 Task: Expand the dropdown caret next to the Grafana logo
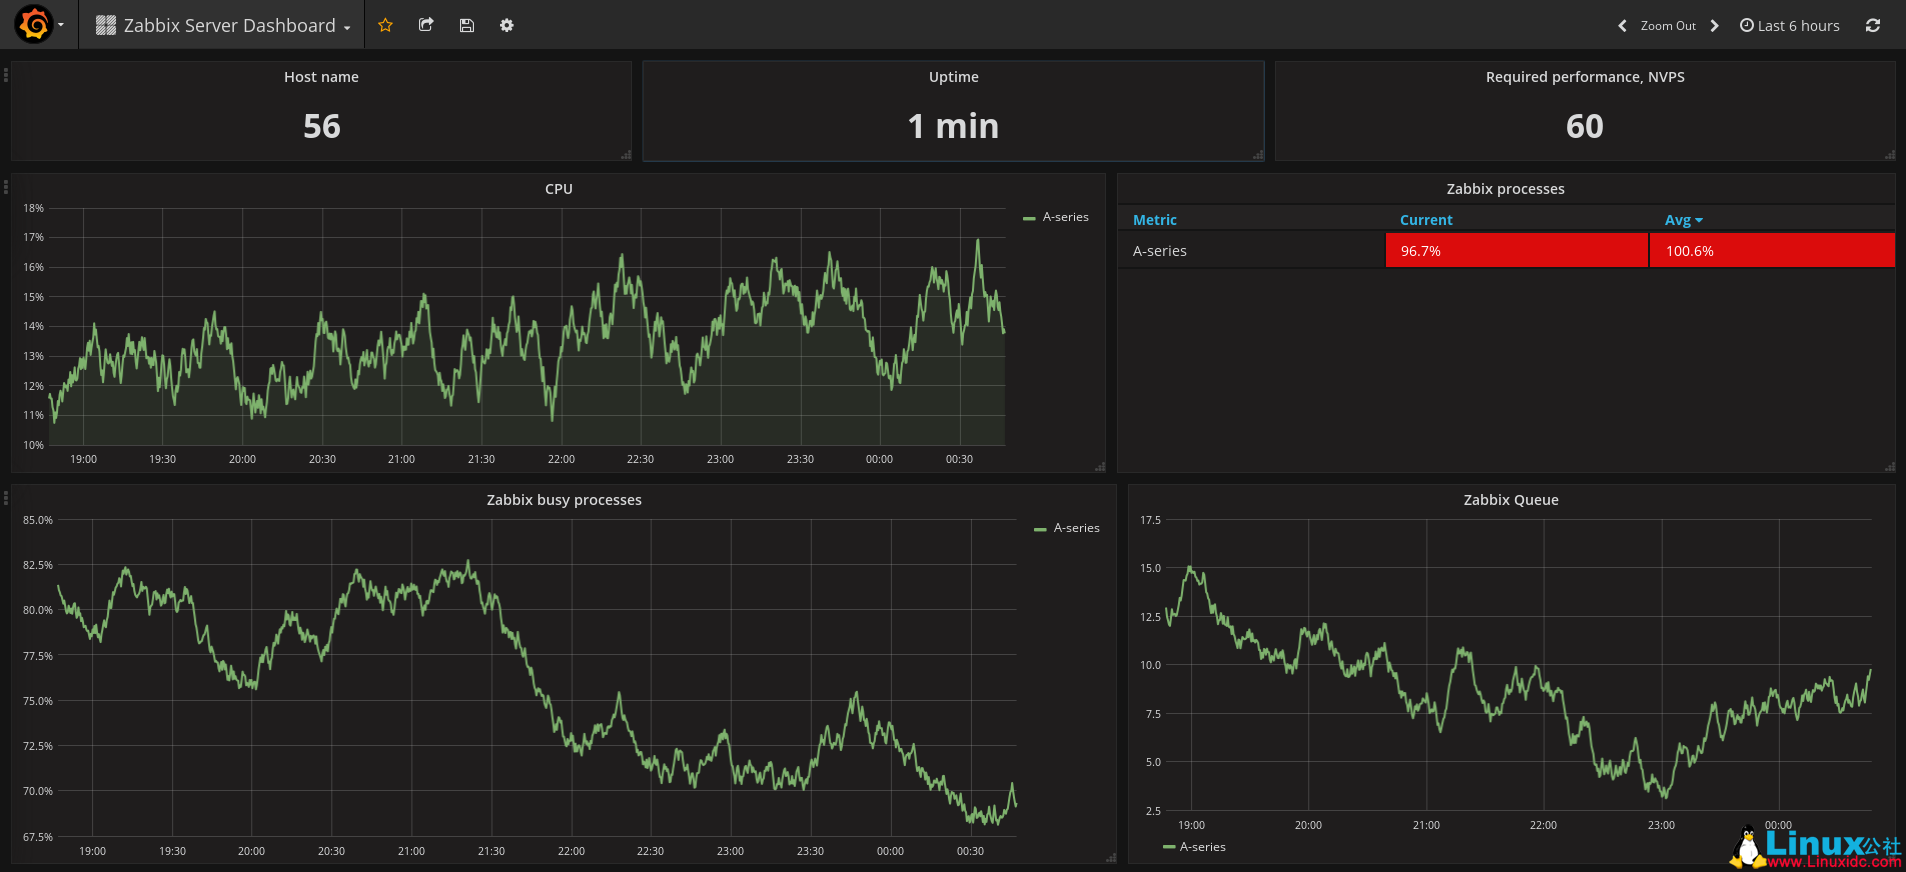point(61,25)
